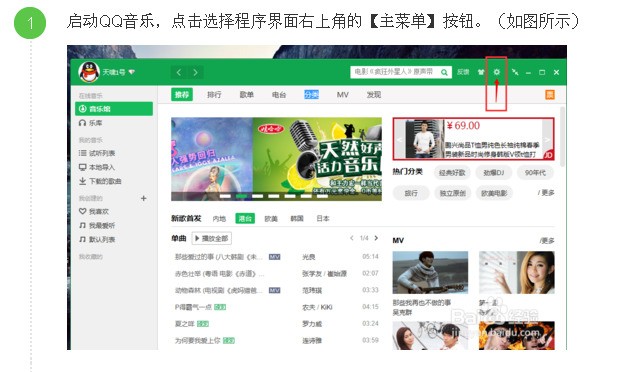
Task: Select 欧美 new songs filter
Action: [x=271, y=219]
